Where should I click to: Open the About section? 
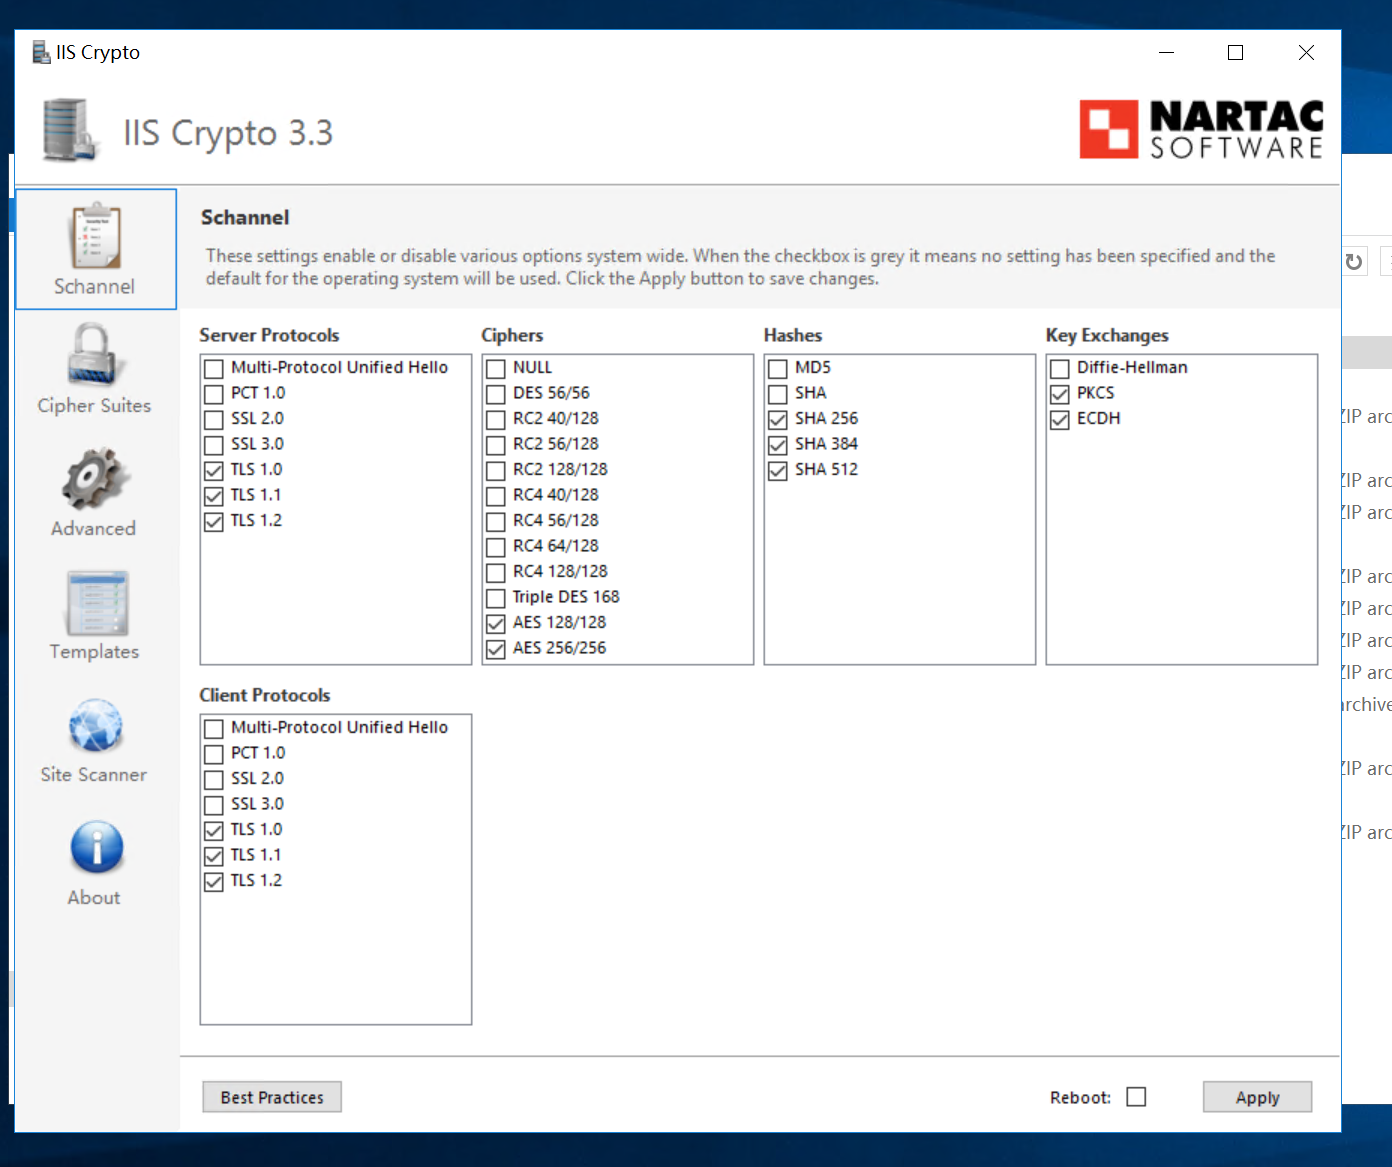(94, 860)
